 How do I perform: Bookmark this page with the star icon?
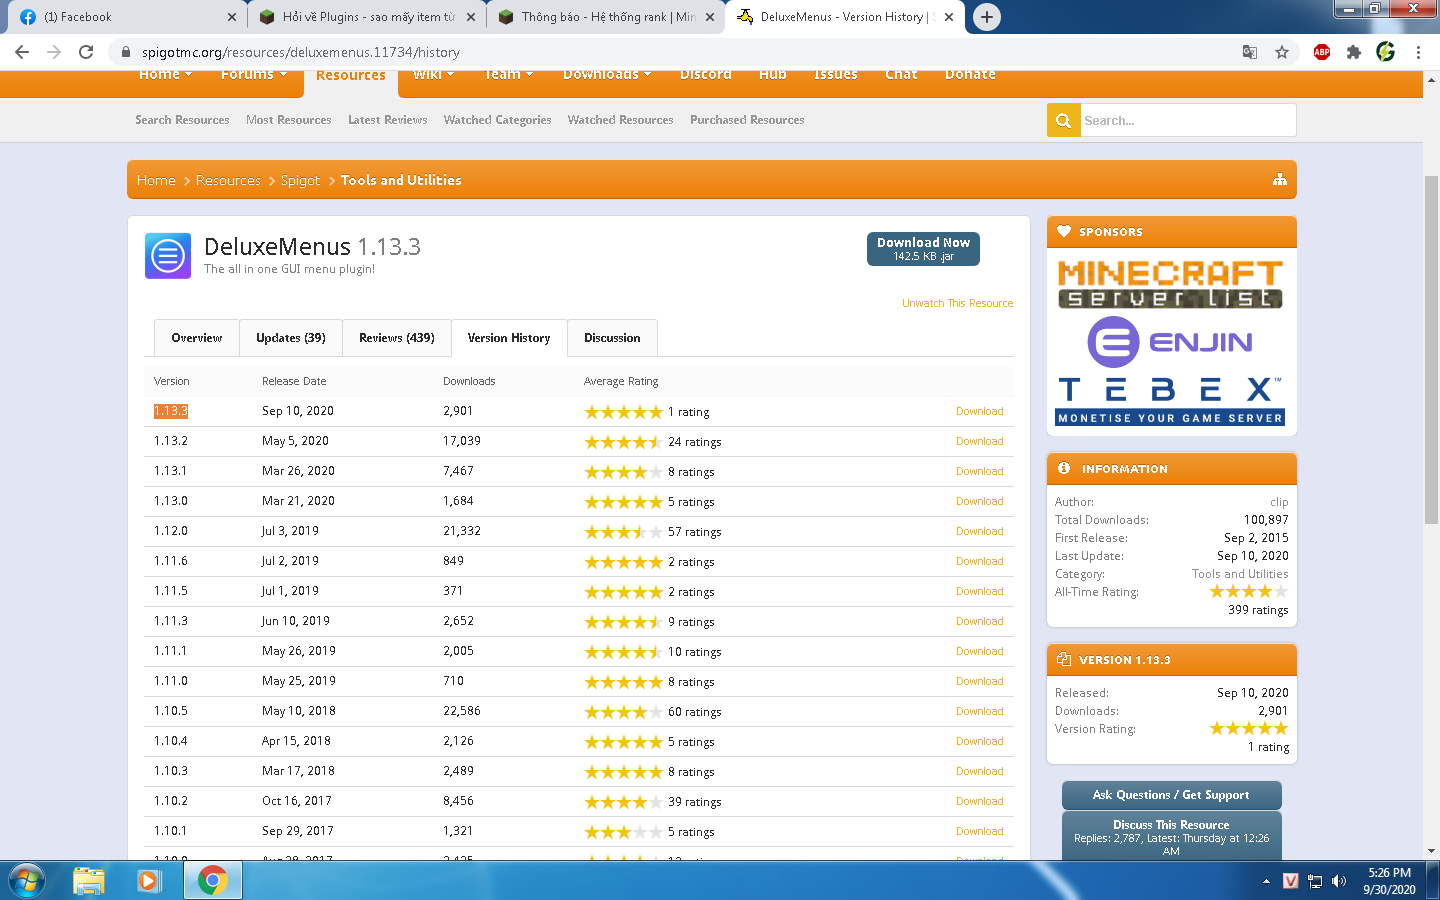pos(1282,52)
